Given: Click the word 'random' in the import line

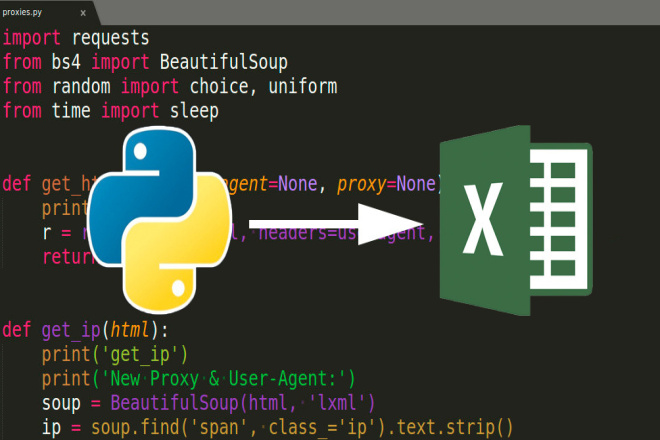Looking at the screenshot, I should (81, 87).
